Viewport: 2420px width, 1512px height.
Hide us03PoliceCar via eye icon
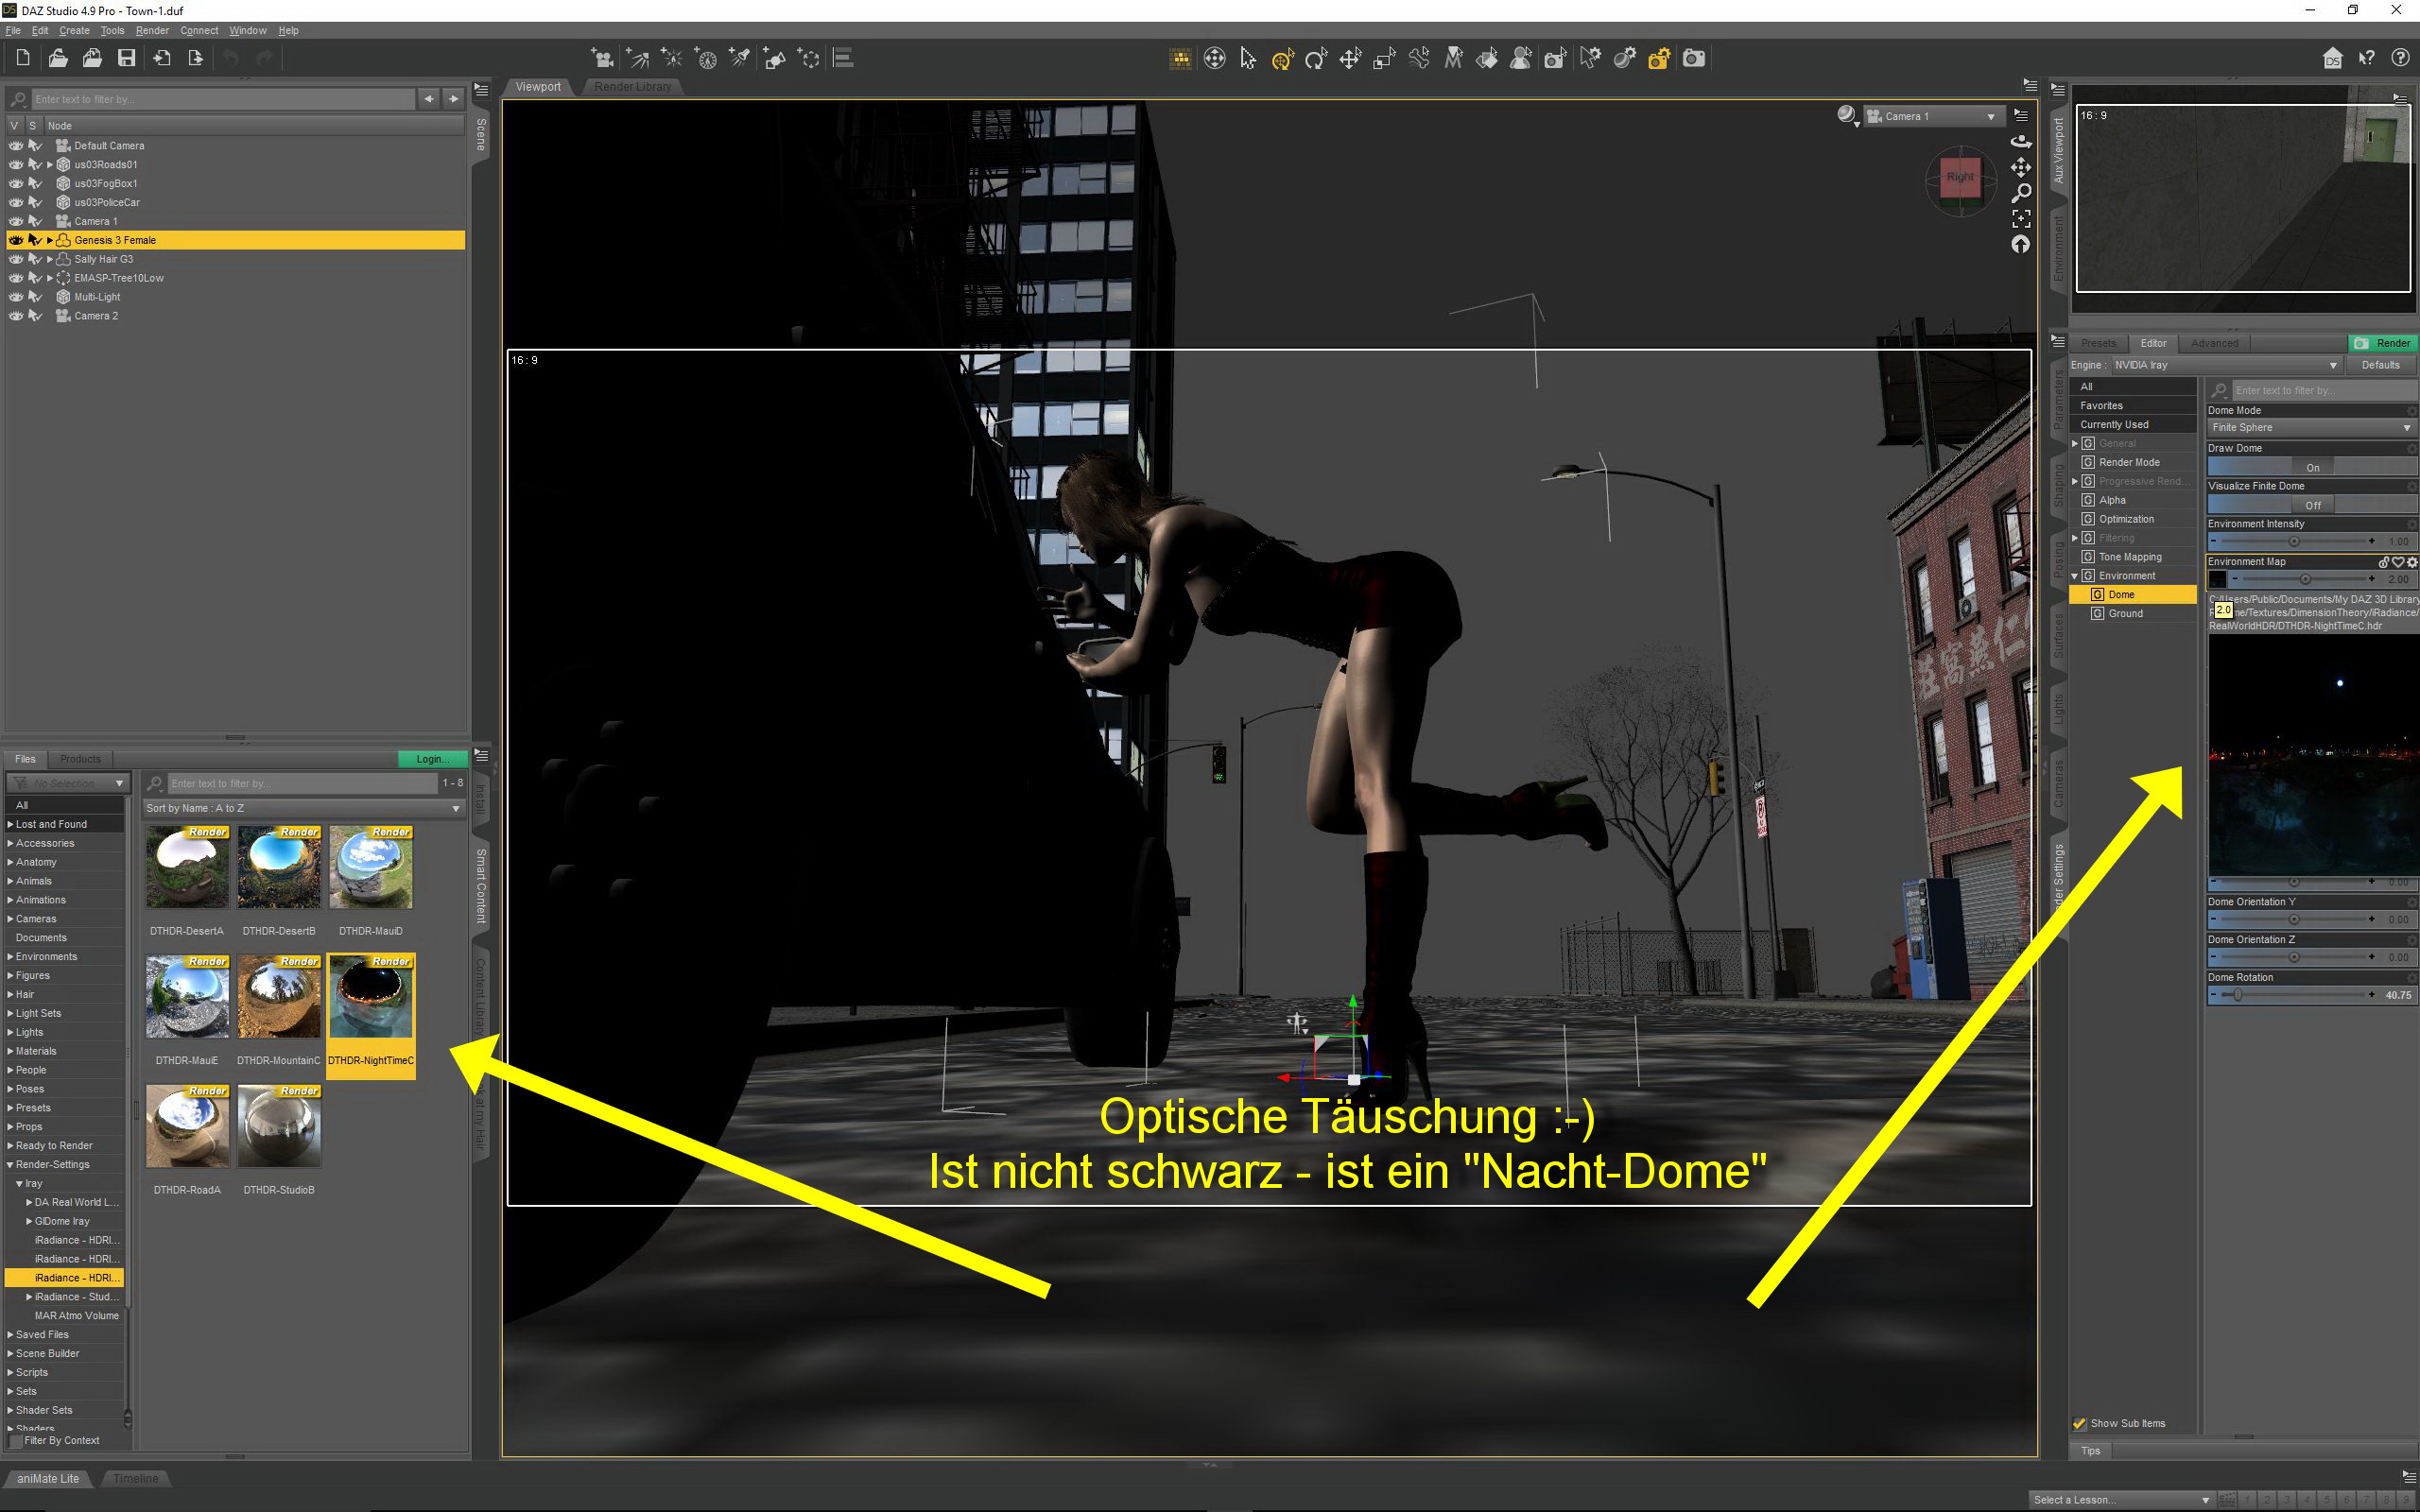[16, 202]
